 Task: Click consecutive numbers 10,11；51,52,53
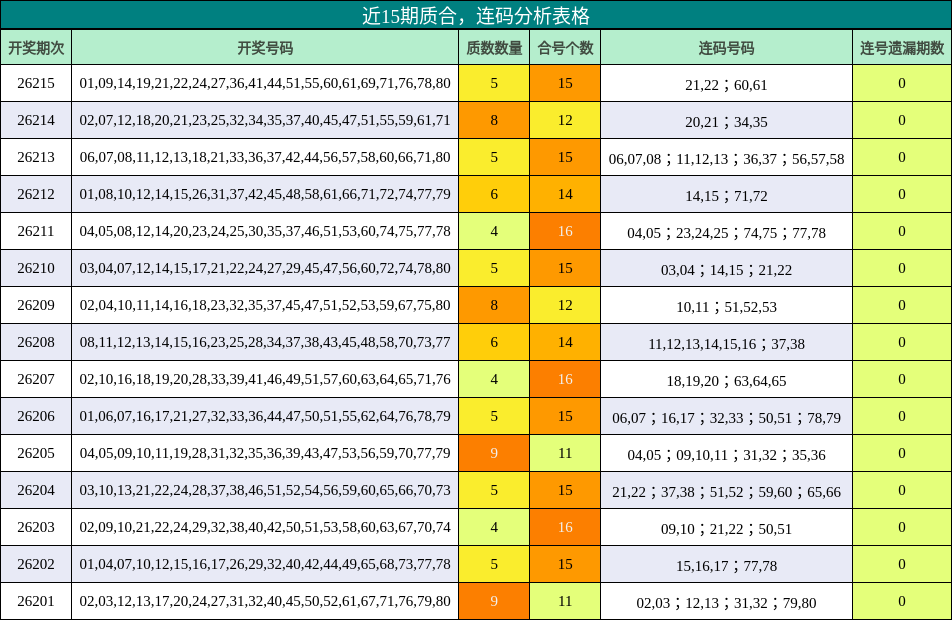tap(726, 307)
